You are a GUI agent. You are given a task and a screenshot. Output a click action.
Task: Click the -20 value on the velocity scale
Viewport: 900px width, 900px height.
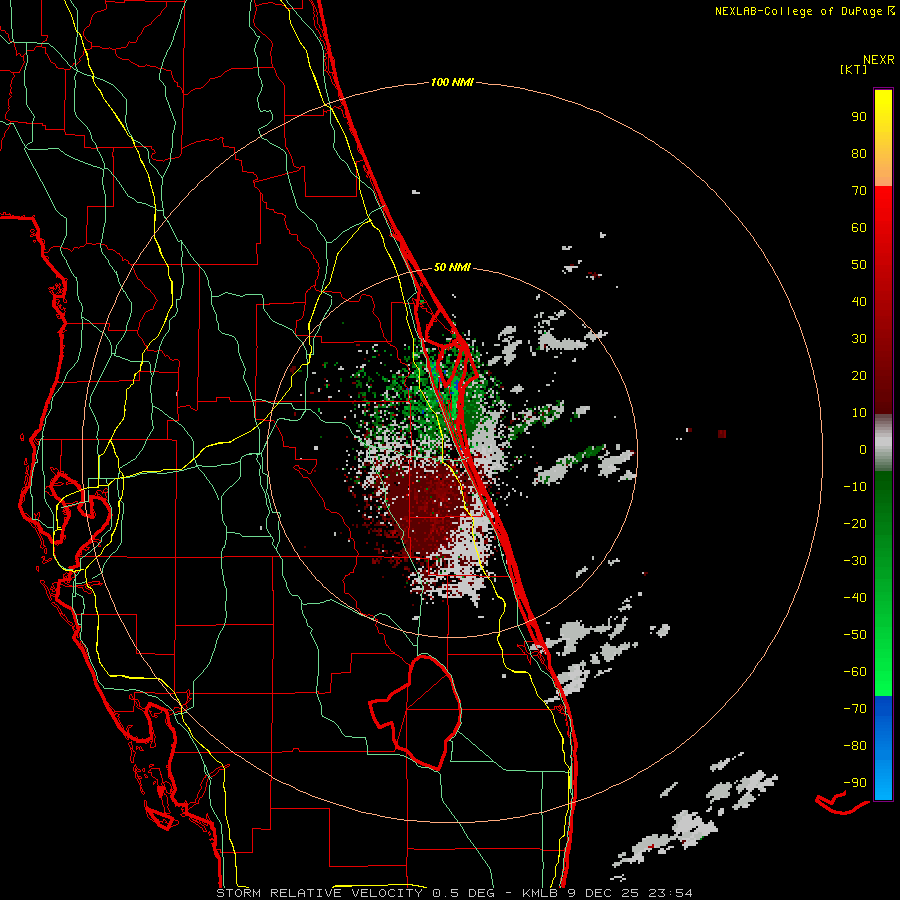[855, 523]
